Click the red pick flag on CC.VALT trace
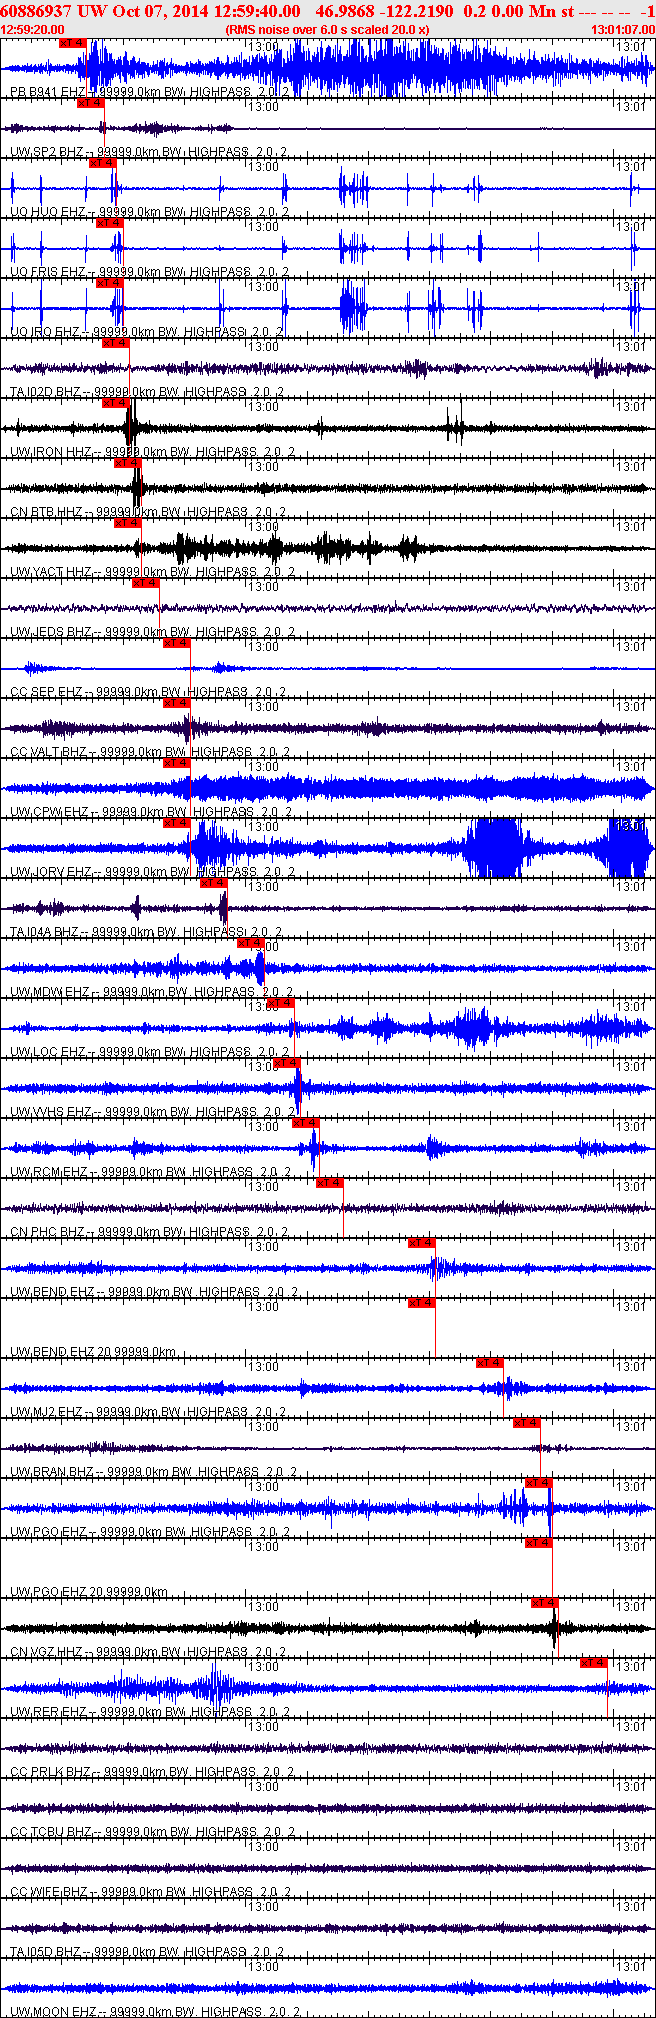This screenshot has width=656, height=2018. 176,703
